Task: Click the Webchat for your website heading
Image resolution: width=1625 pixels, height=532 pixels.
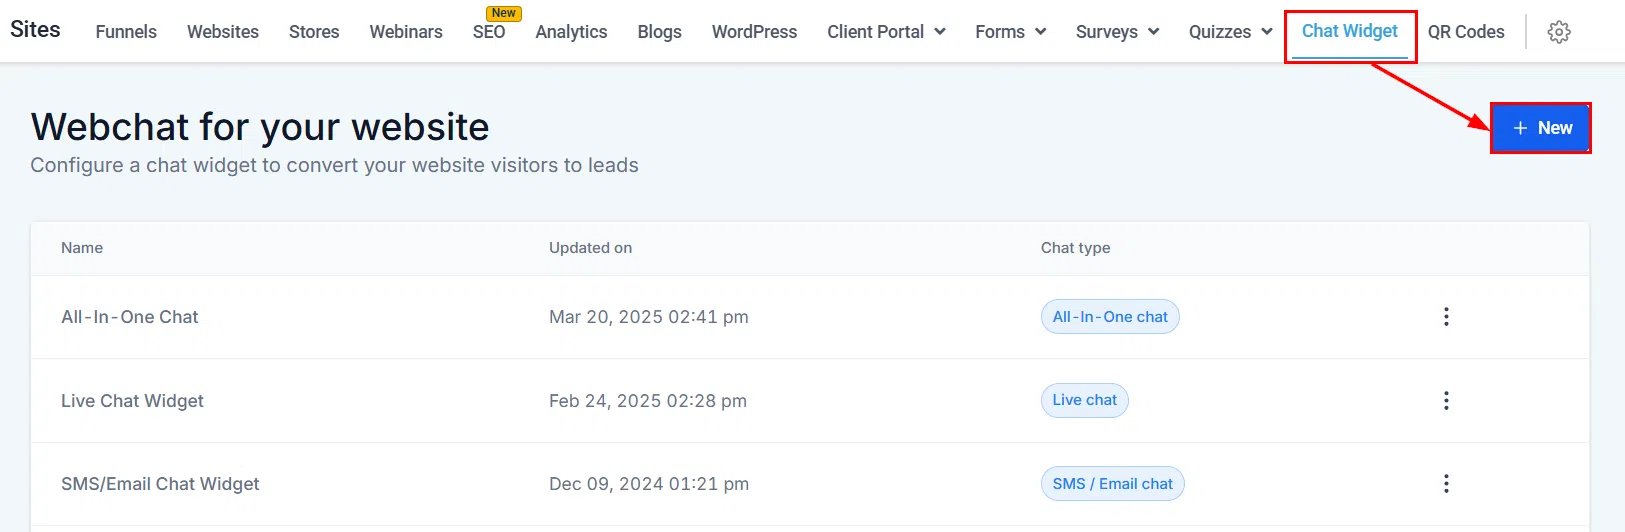Action: point(260,127)
